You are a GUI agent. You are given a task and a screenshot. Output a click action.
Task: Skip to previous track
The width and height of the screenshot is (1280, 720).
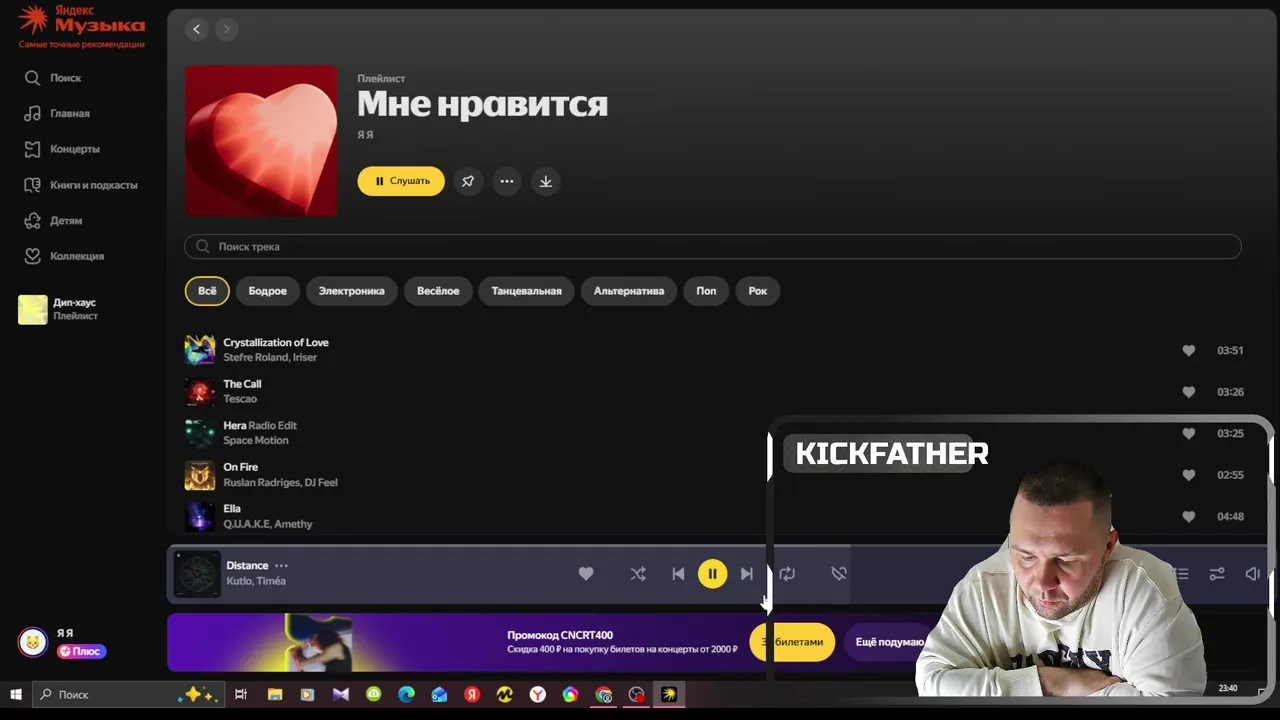tap(678, 574)
